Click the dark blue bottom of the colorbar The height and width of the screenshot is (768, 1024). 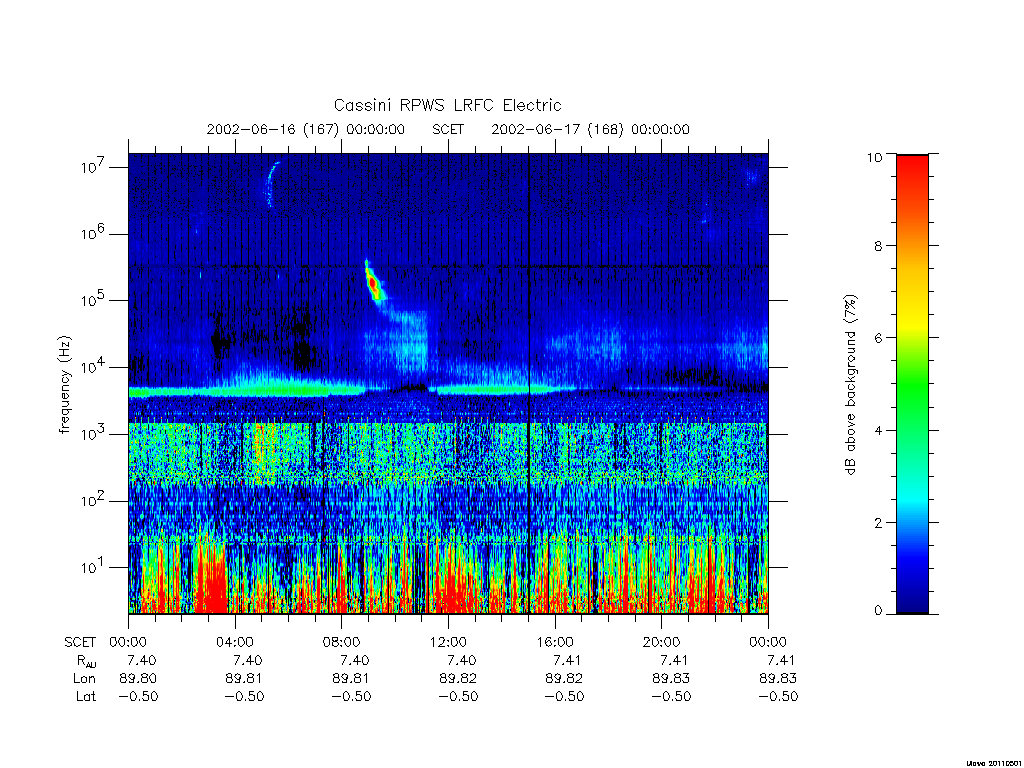912,598
